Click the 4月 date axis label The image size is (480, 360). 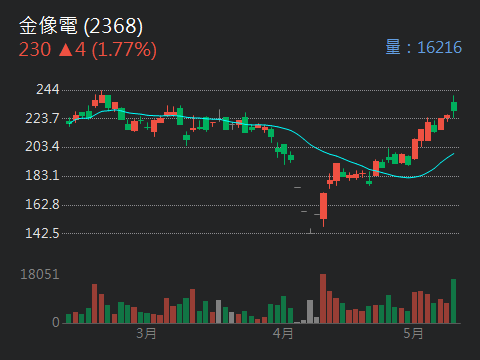click(283, 333)
